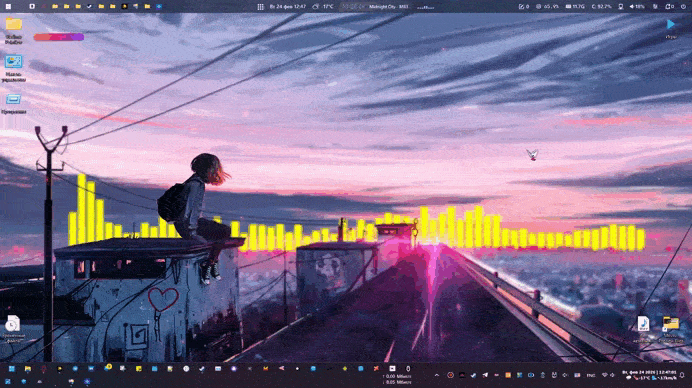Viewport: 692px width, 388px height.
Task: Click the monitor icon in top bar
Action: (621, 7)
